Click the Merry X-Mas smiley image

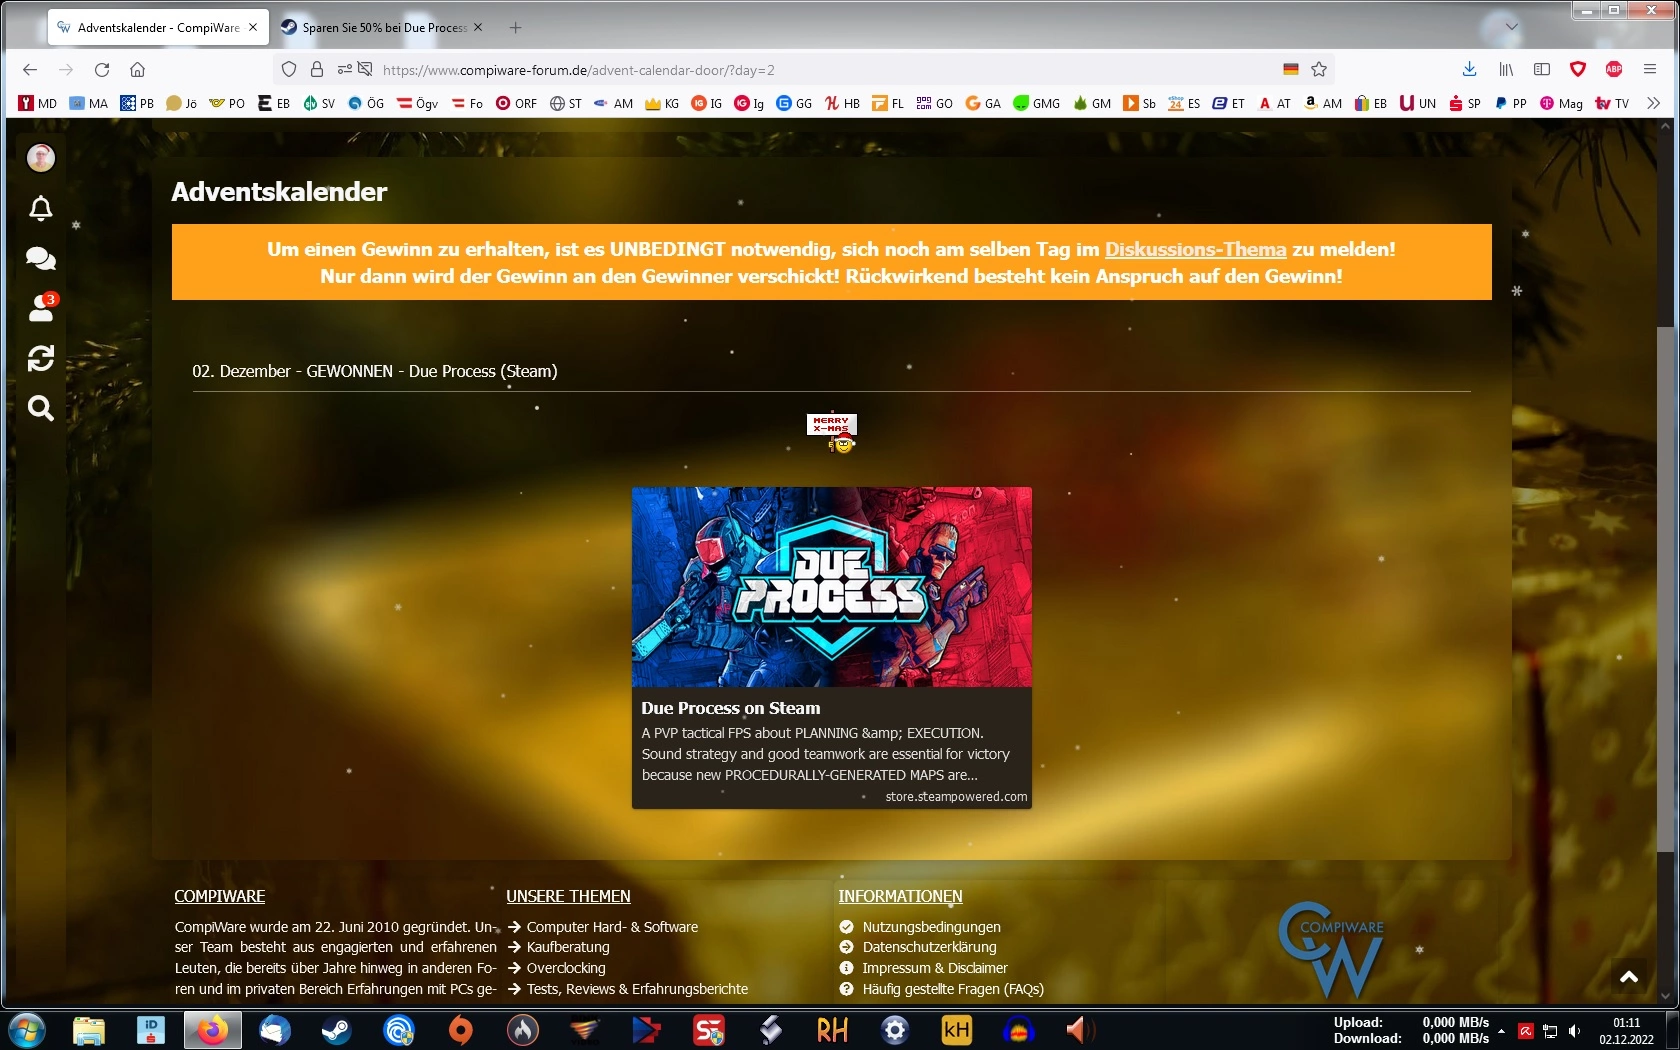pos(832,433)
